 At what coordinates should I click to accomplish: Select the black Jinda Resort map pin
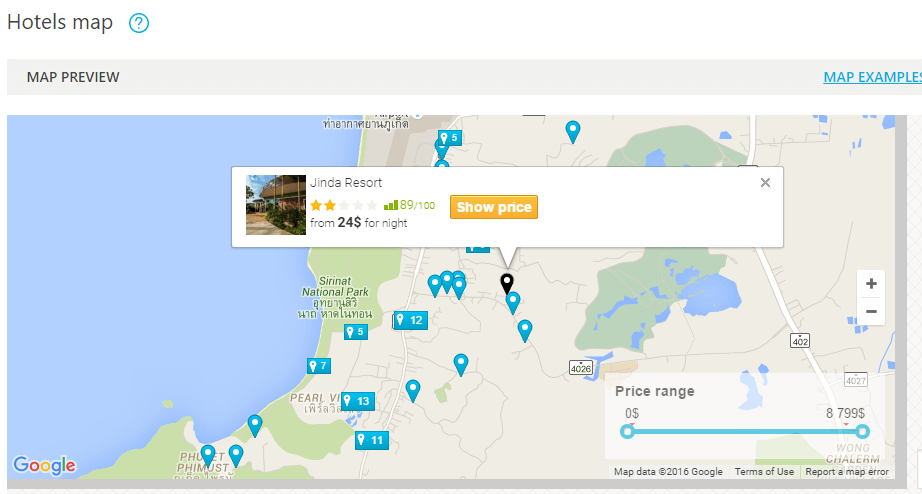pyautogui.click(x=507, y=283)
